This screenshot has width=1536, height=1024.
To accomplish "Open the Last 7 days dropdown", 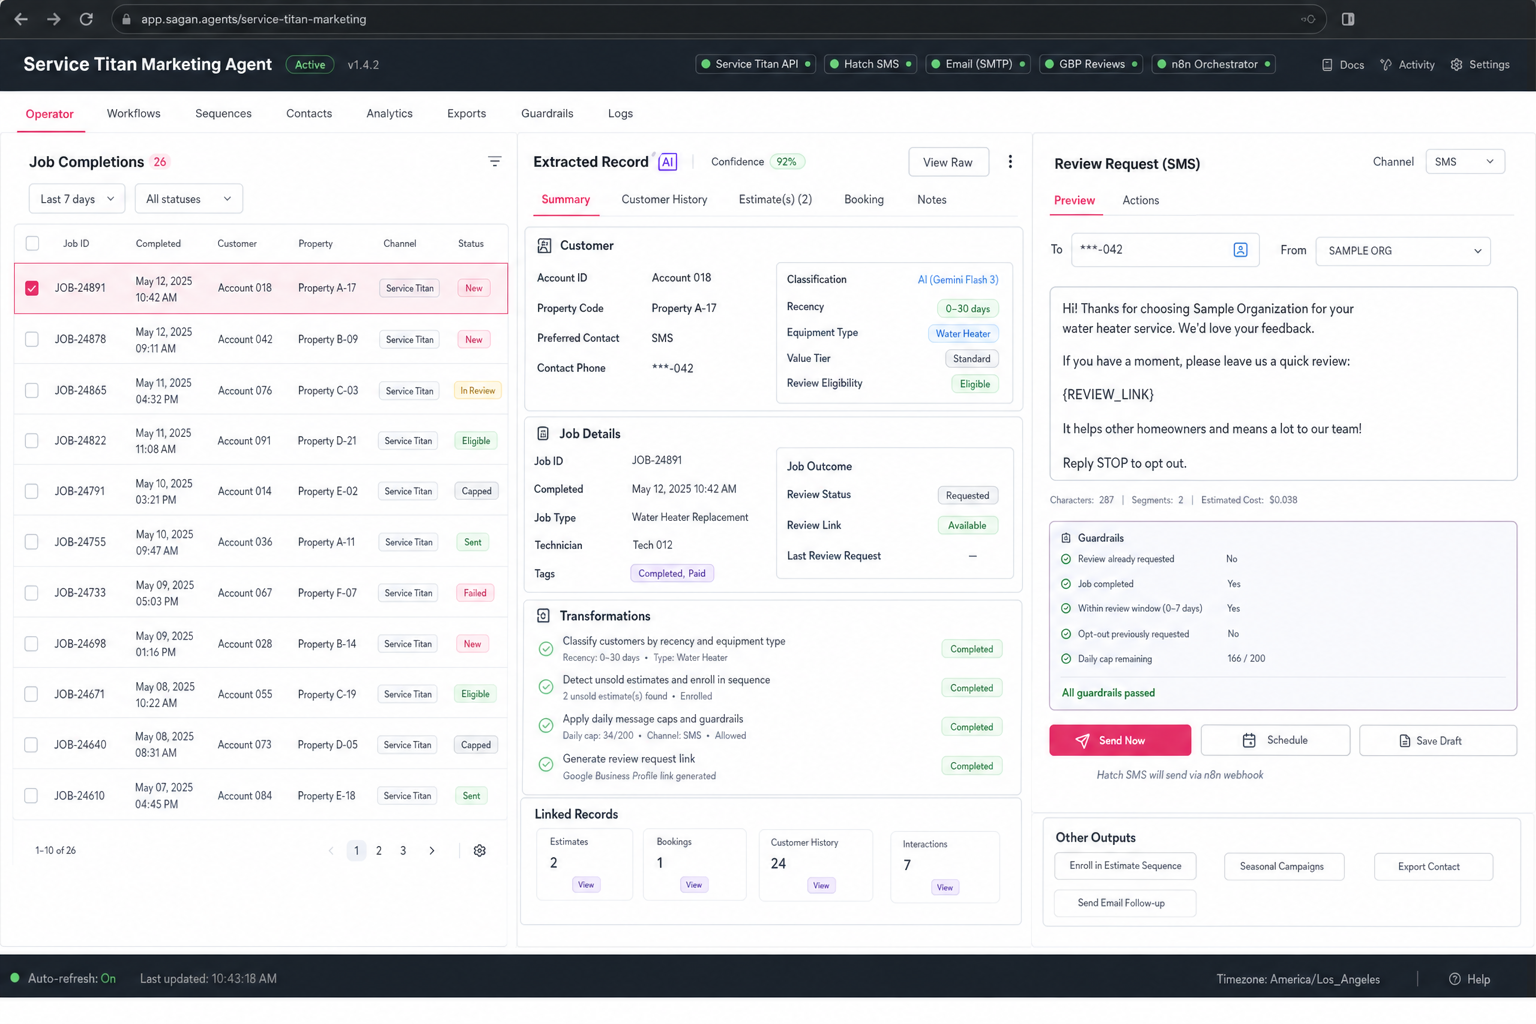I will [x=77, y=199].
